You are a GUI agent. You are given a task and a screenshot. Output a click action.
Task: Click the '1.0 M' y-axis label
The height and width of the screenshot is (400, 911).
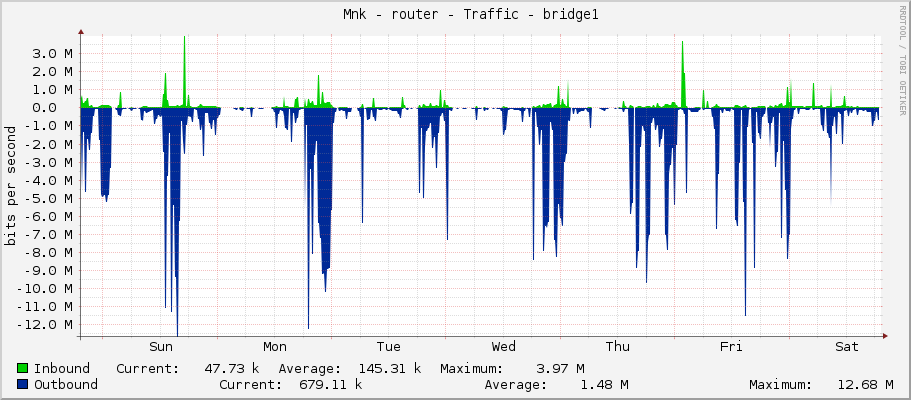click(52, 90)
